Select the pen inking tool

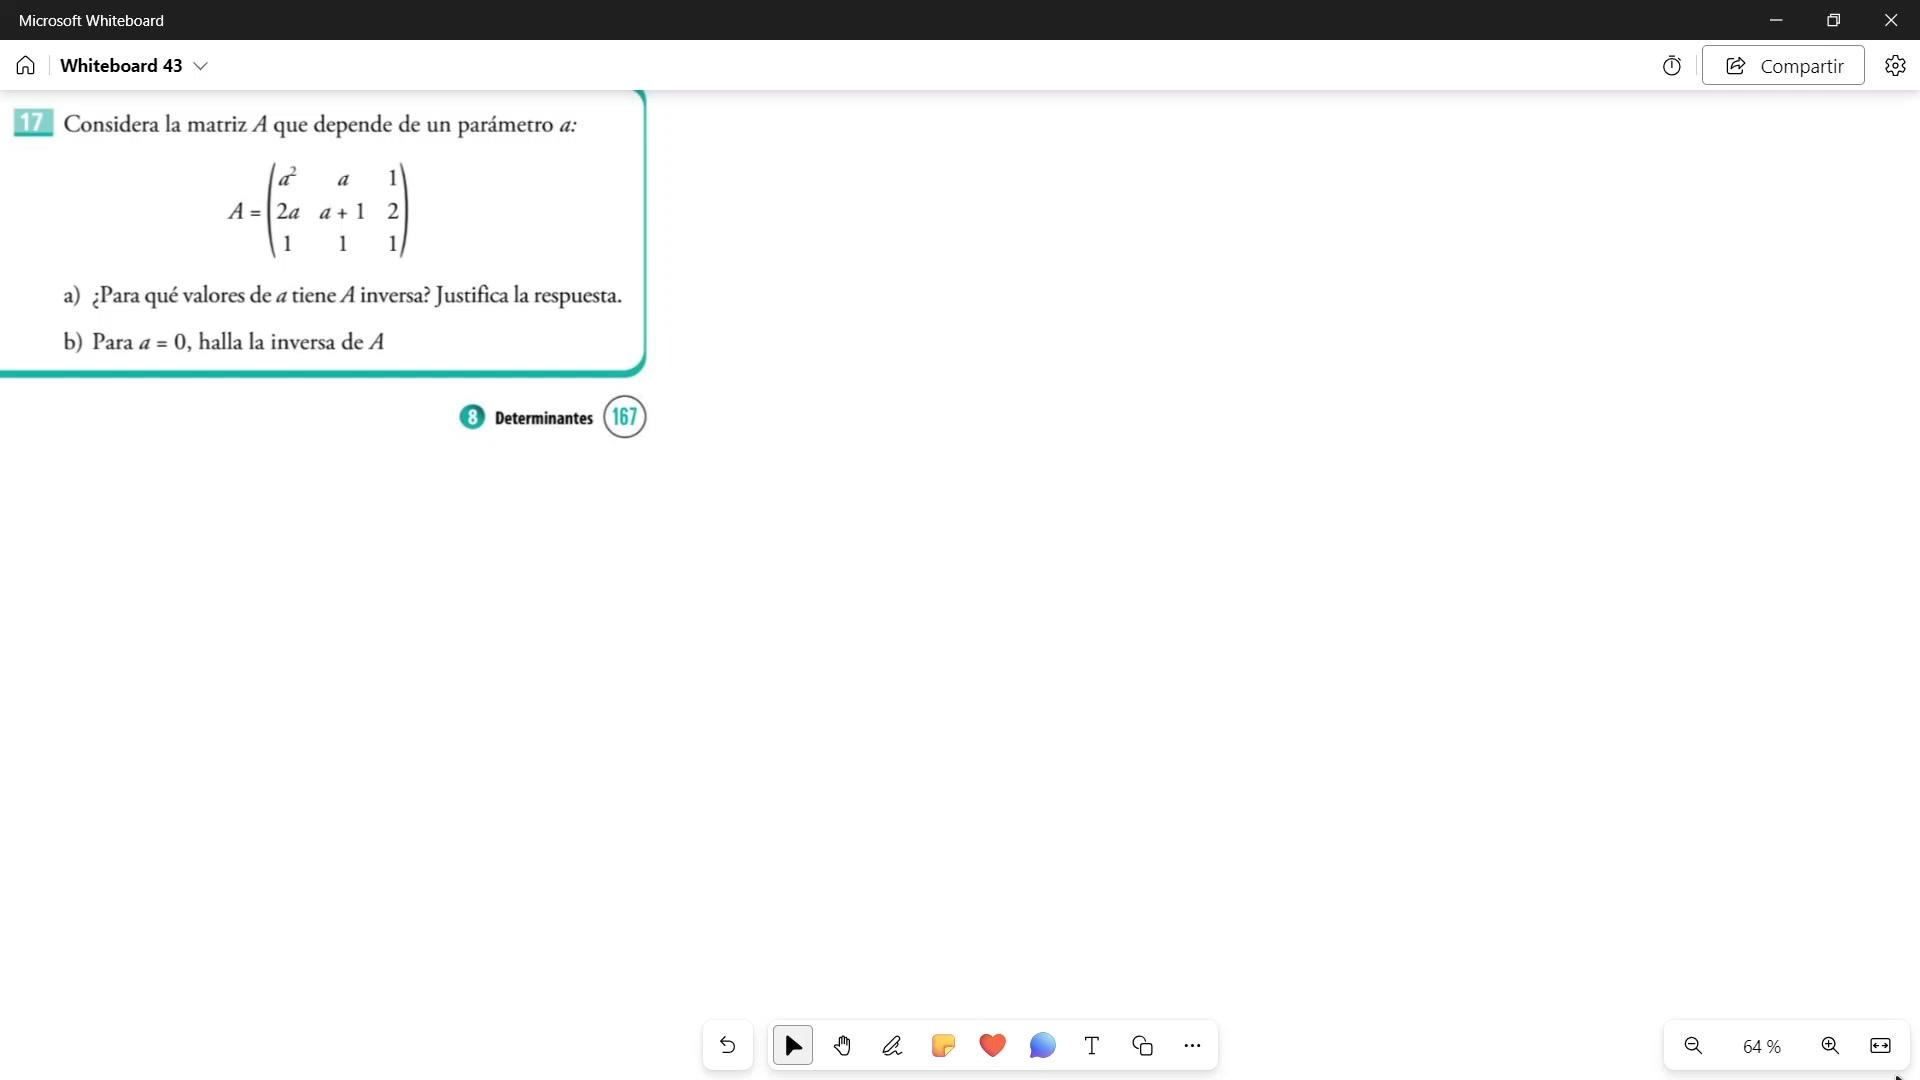[x=892, y=1046]
